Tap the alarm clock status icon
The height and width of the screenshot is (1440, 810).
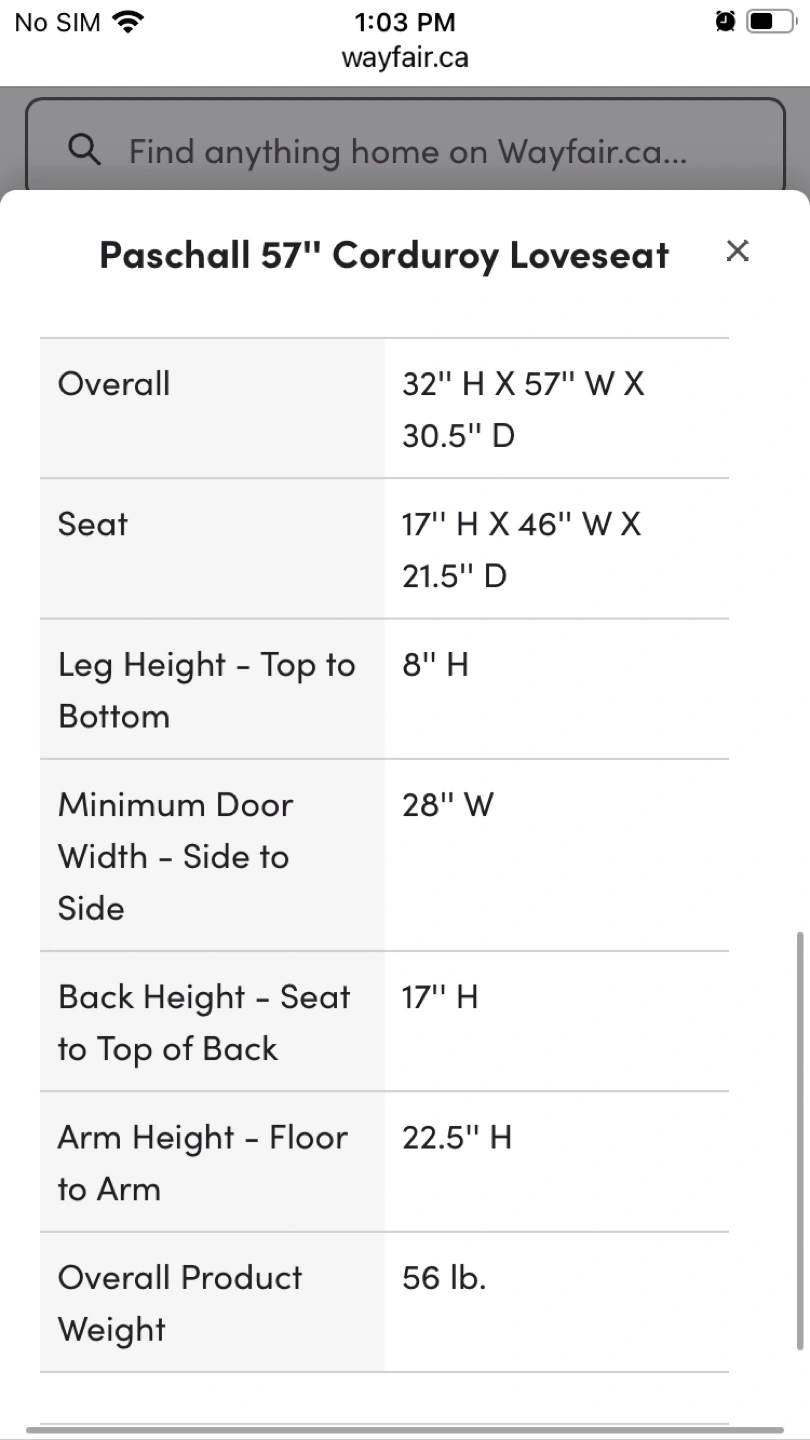[725, 21]
